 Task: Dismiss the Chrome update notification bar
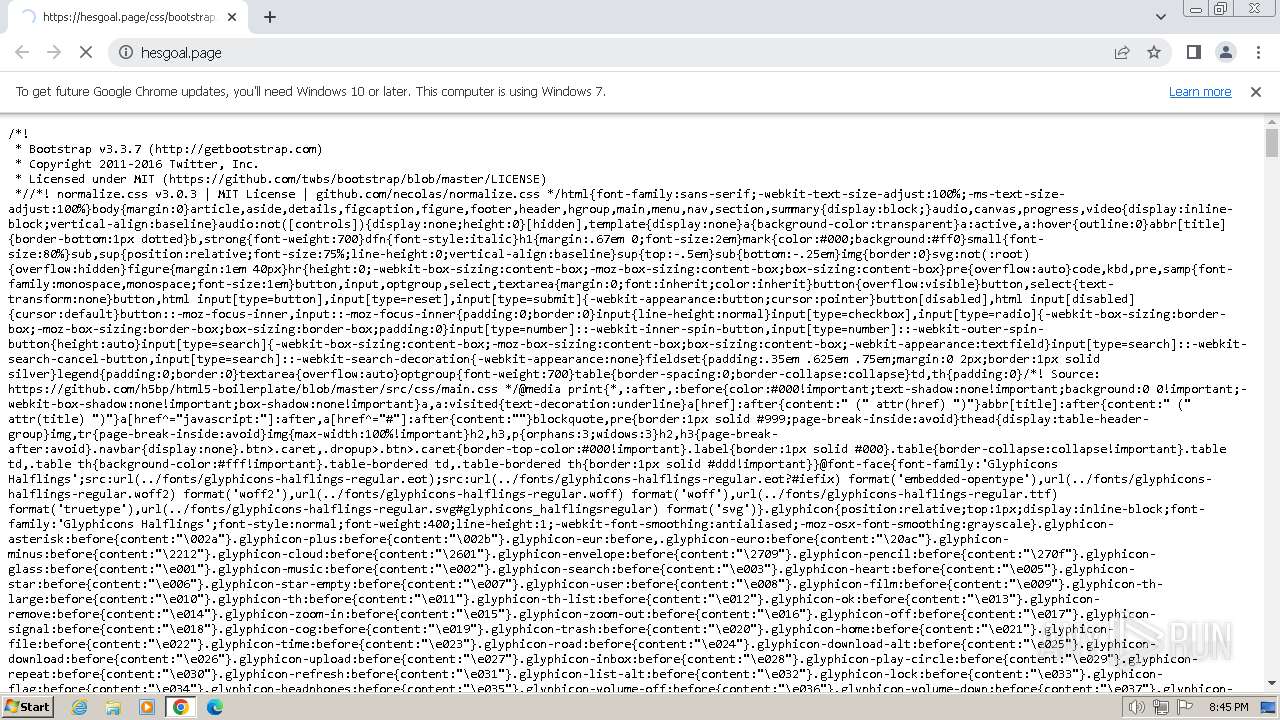tap(1256, 91)
